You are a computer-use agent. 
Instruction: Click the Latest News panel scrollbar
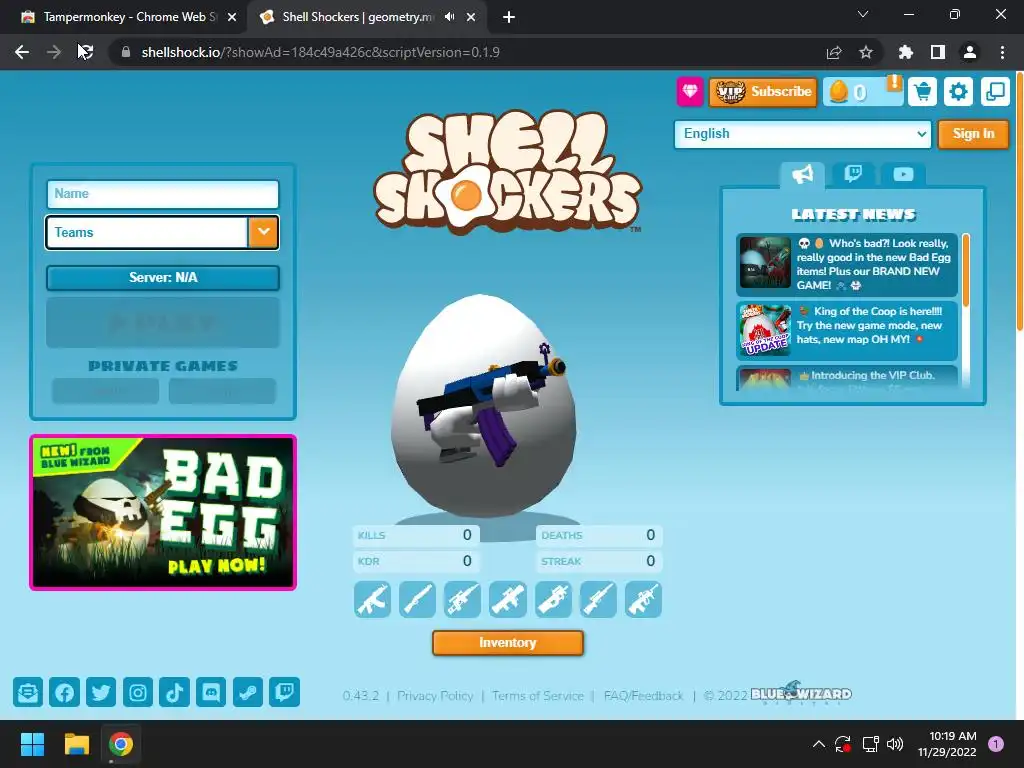coord(966,271)
